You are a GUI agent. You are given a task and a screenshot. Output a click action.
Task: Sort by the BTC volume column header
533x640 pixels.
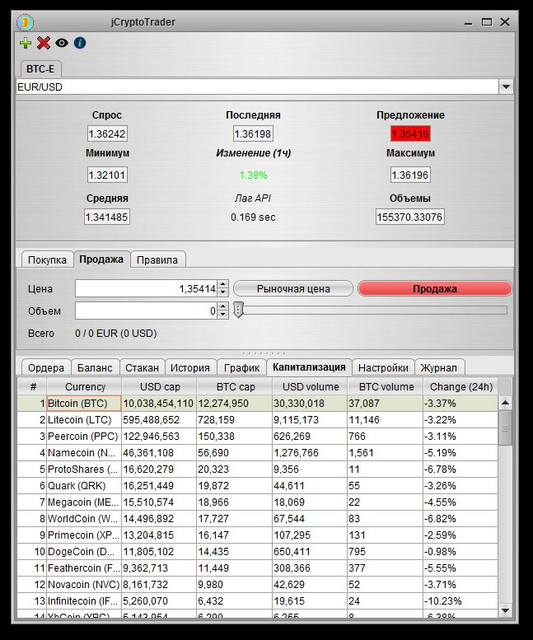(386, 387)
